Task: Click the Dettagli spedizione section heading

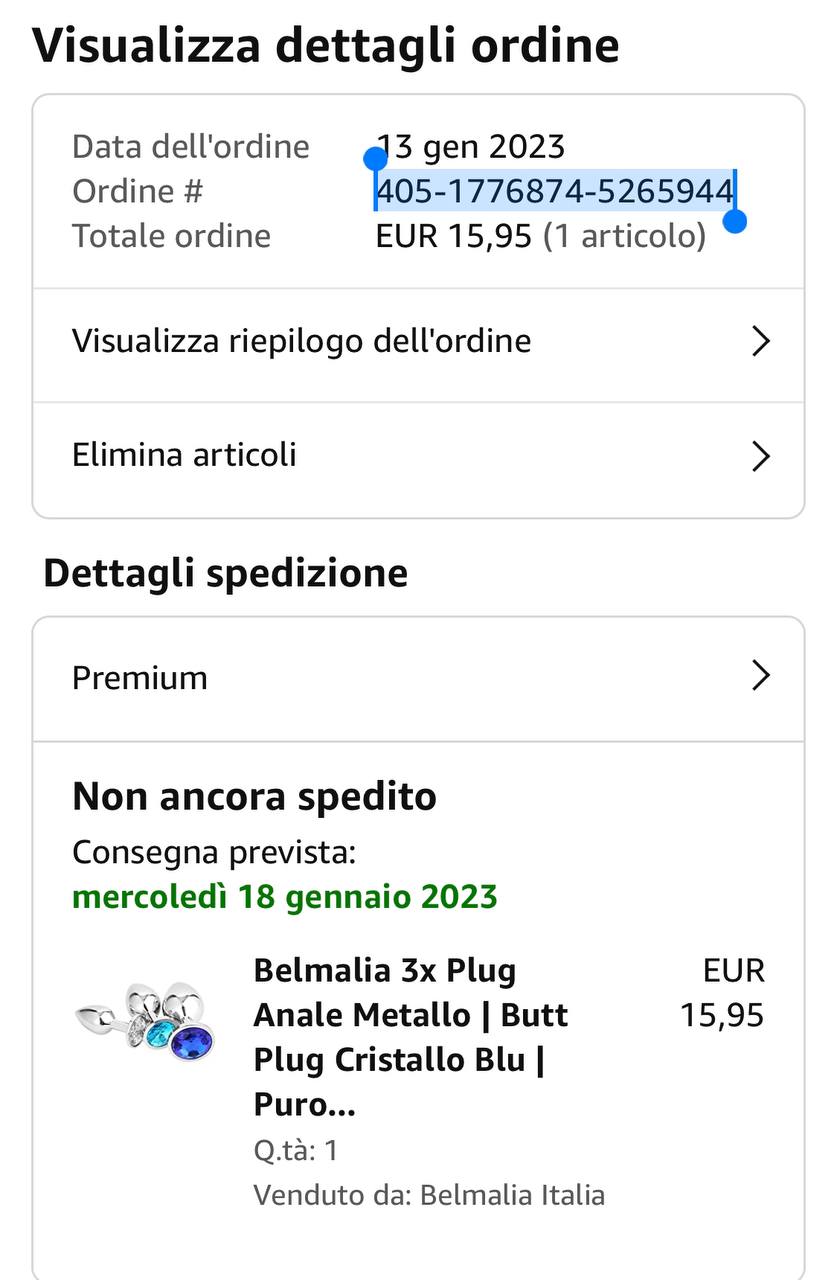Action: 226,574
